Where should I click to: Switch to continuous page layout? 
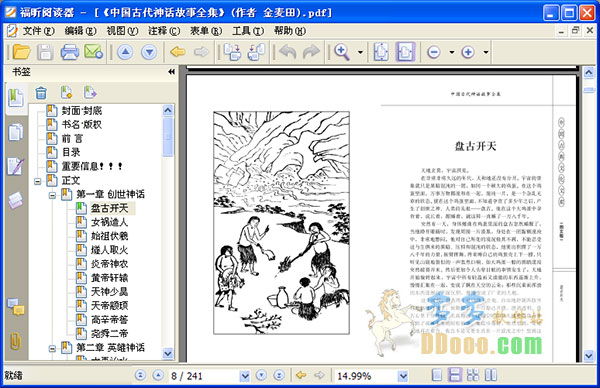pos(455,375)
